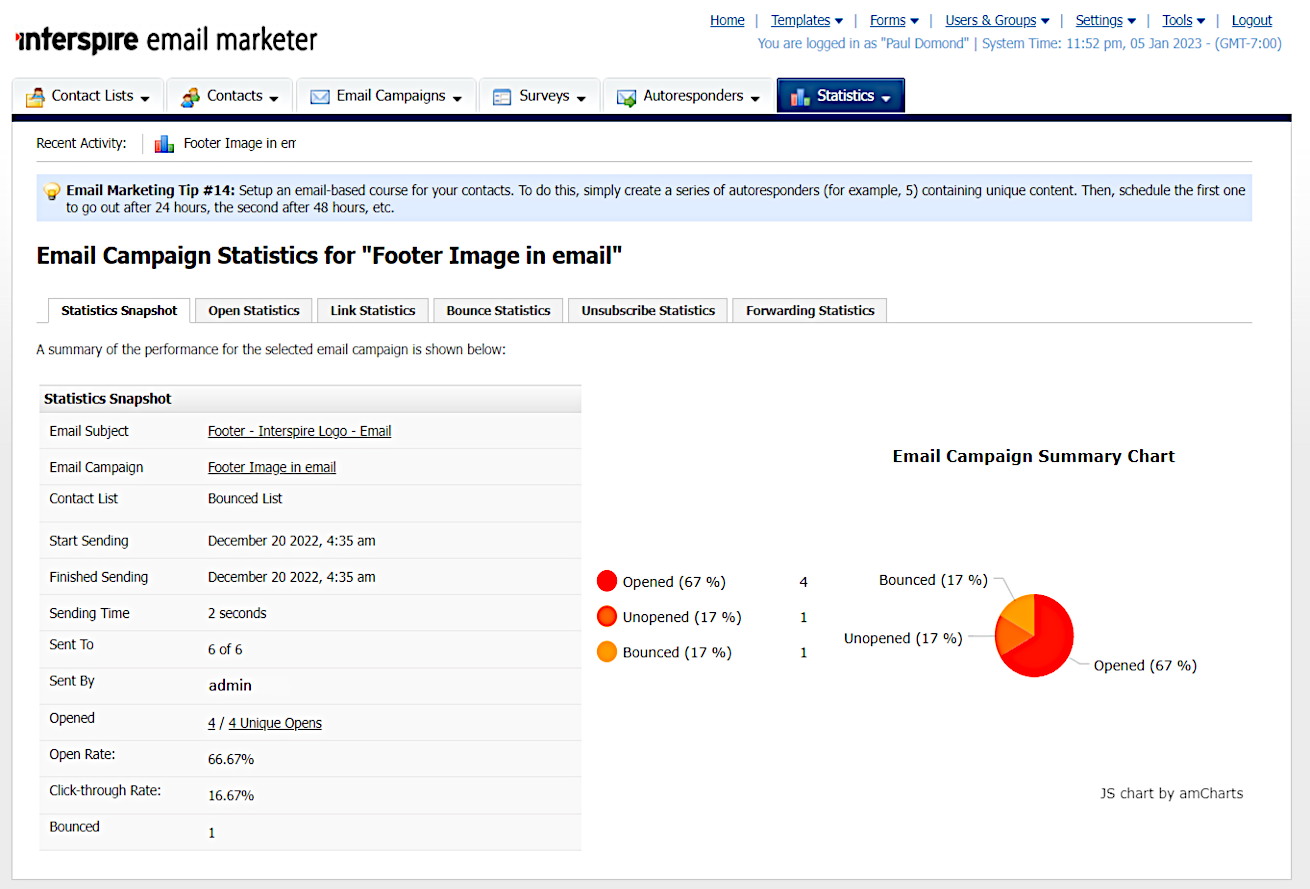
Task: Expand the Email Campaigns menu arrow
Action: pos(457,98)
